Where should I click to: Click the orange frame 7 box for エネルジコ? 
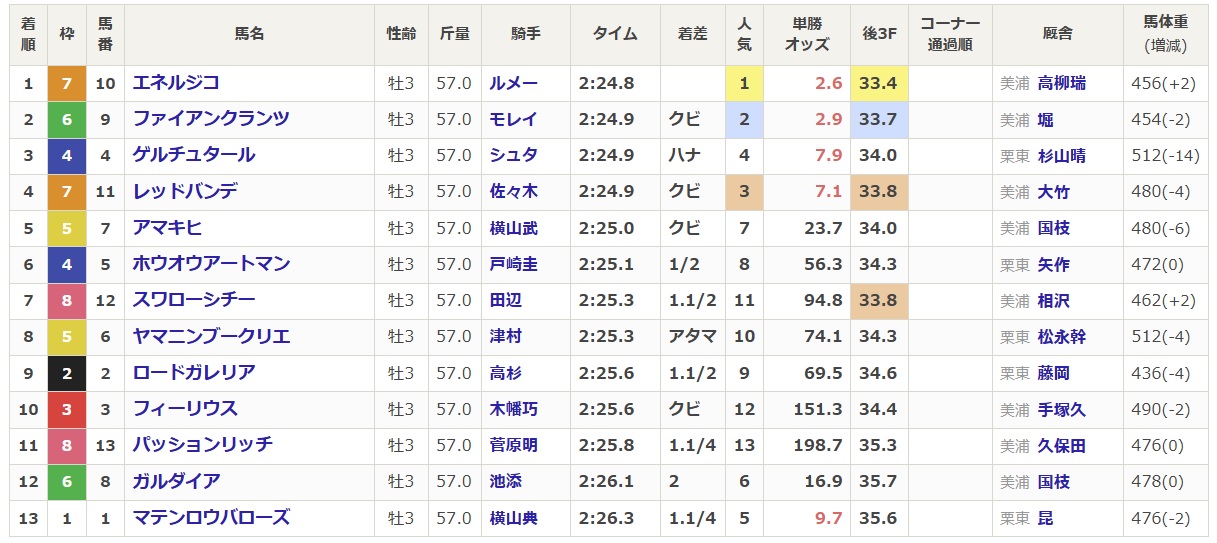67,83
